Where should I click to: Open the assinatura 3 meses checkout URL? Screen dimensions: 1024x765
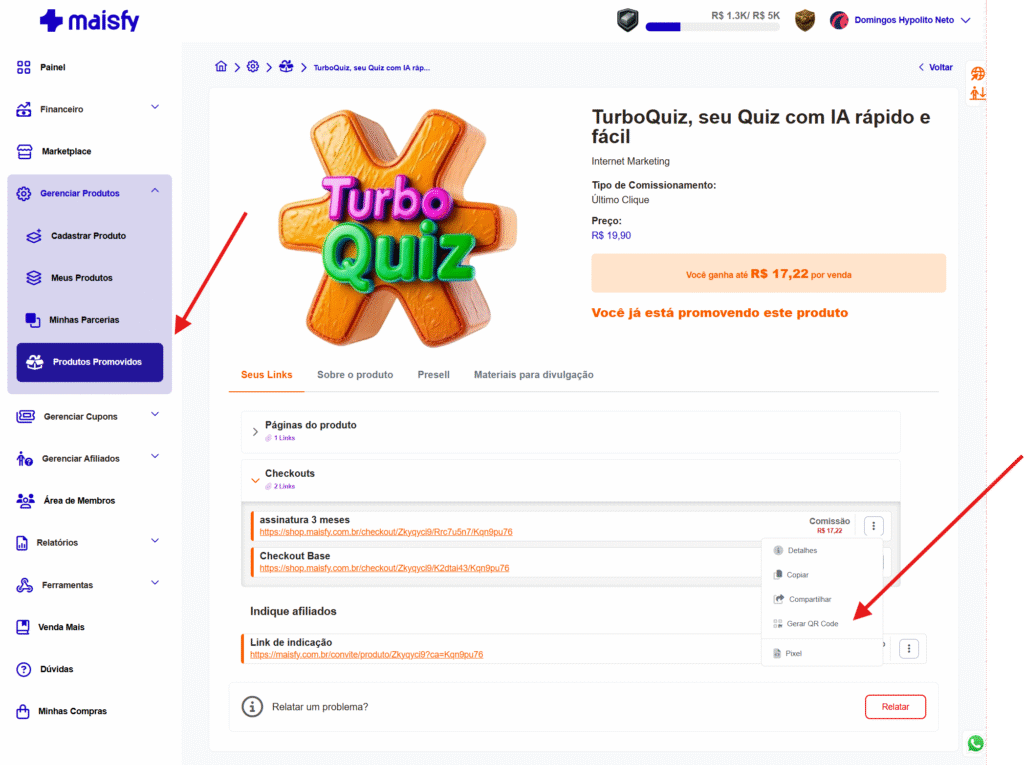coord(386,532)
